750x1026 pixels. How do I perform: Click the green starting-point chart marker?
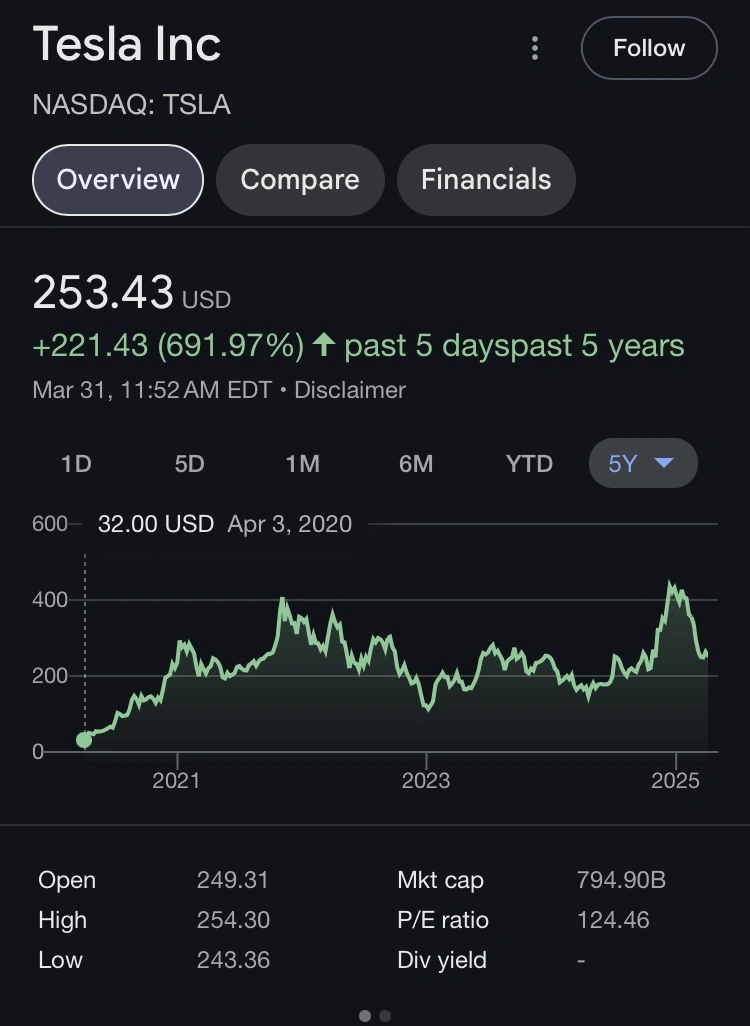coord(84,740)
